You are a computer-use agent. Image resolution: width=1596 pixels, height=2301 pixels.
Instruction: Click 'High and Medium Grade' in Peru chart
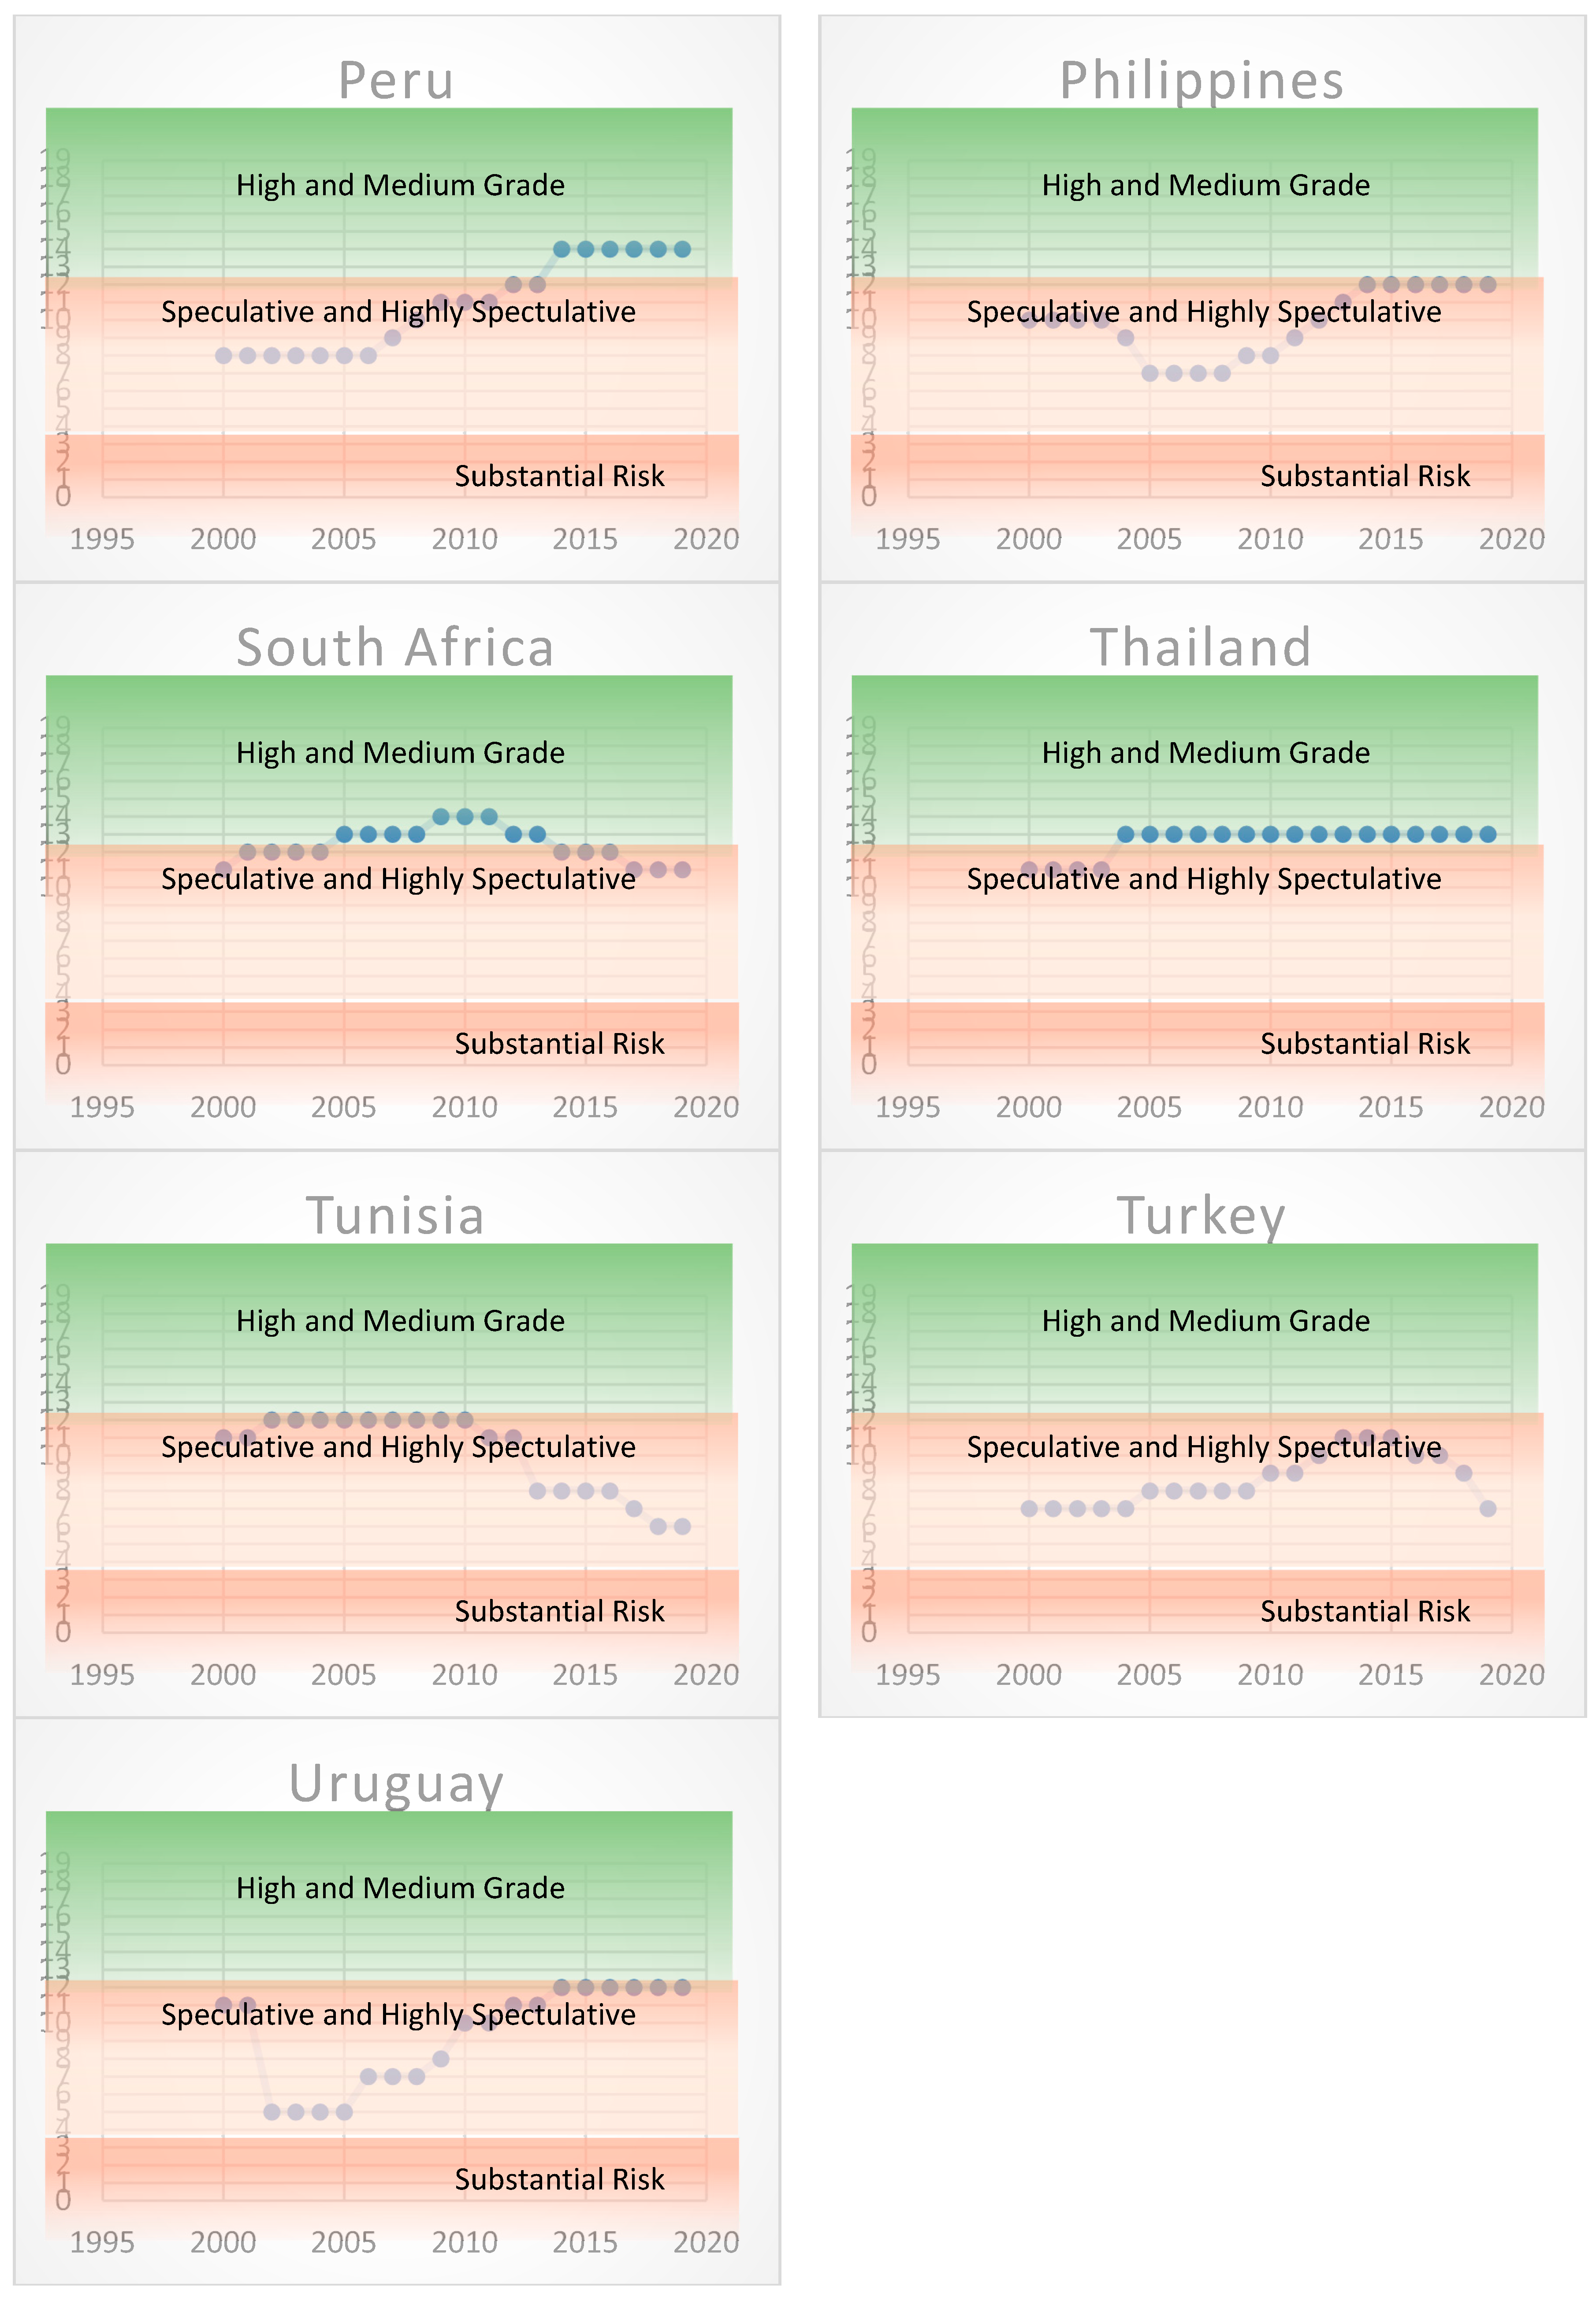coord(400,185)
